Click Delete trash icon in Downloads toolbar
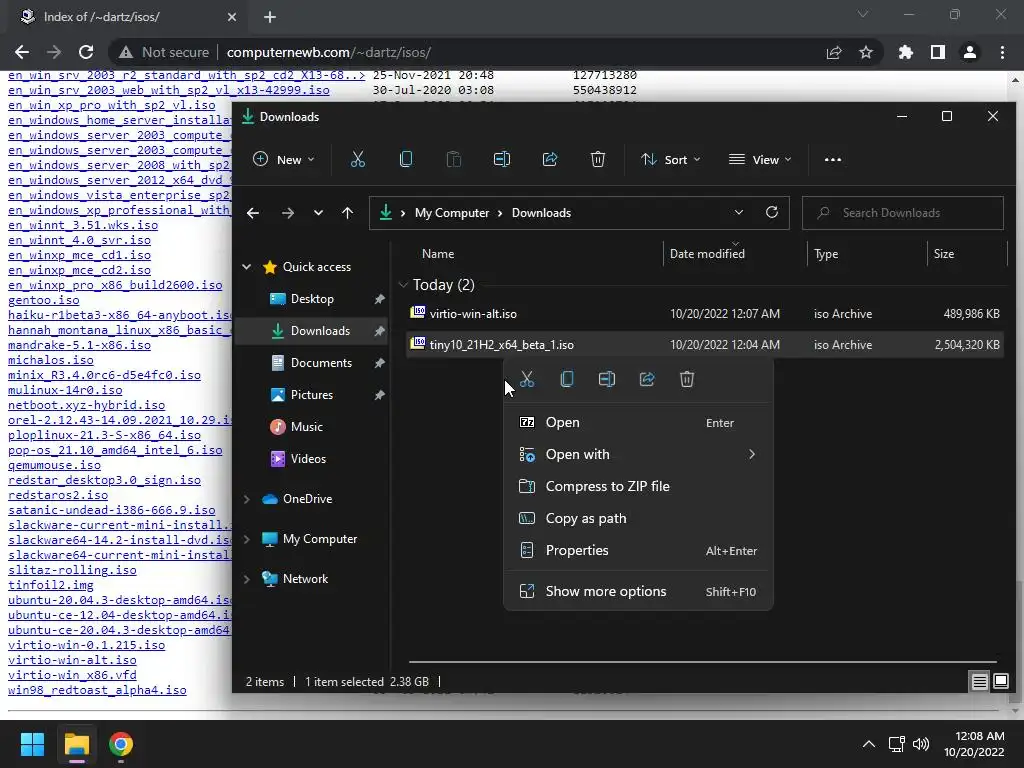Viewport: 1024px width, 768px height. point(598,159)
